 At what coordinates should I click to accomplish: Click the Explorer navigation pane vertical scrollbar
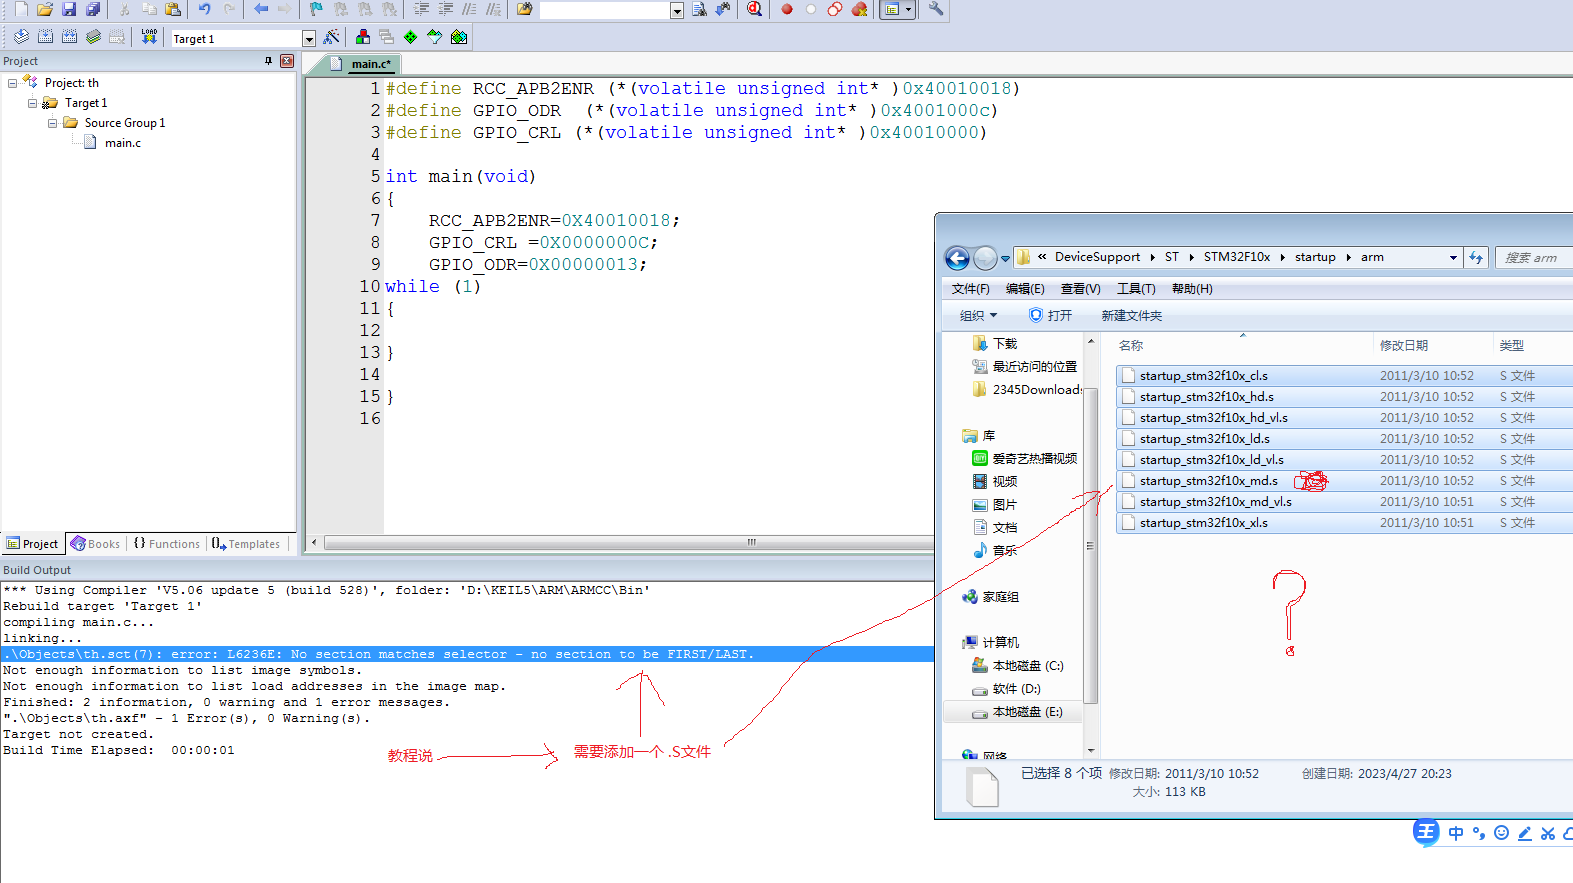coord(1091,545)
